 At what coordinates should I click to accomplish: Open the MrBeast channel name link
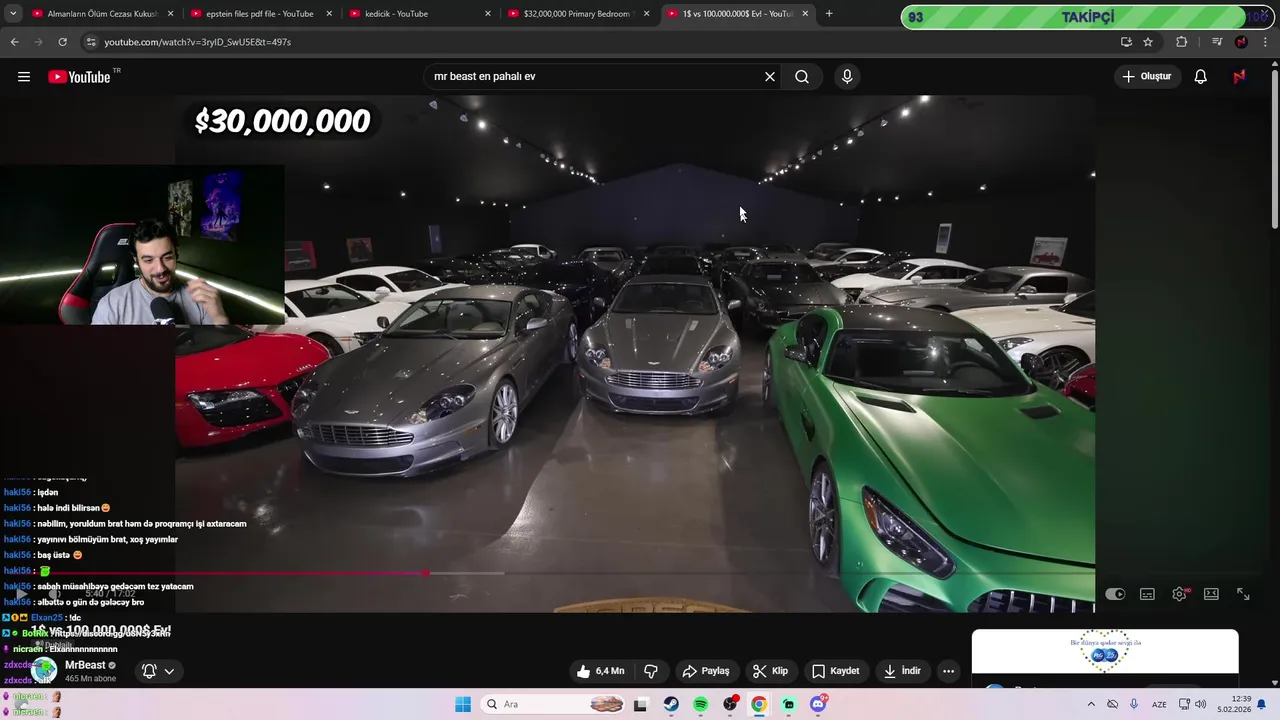85,665
